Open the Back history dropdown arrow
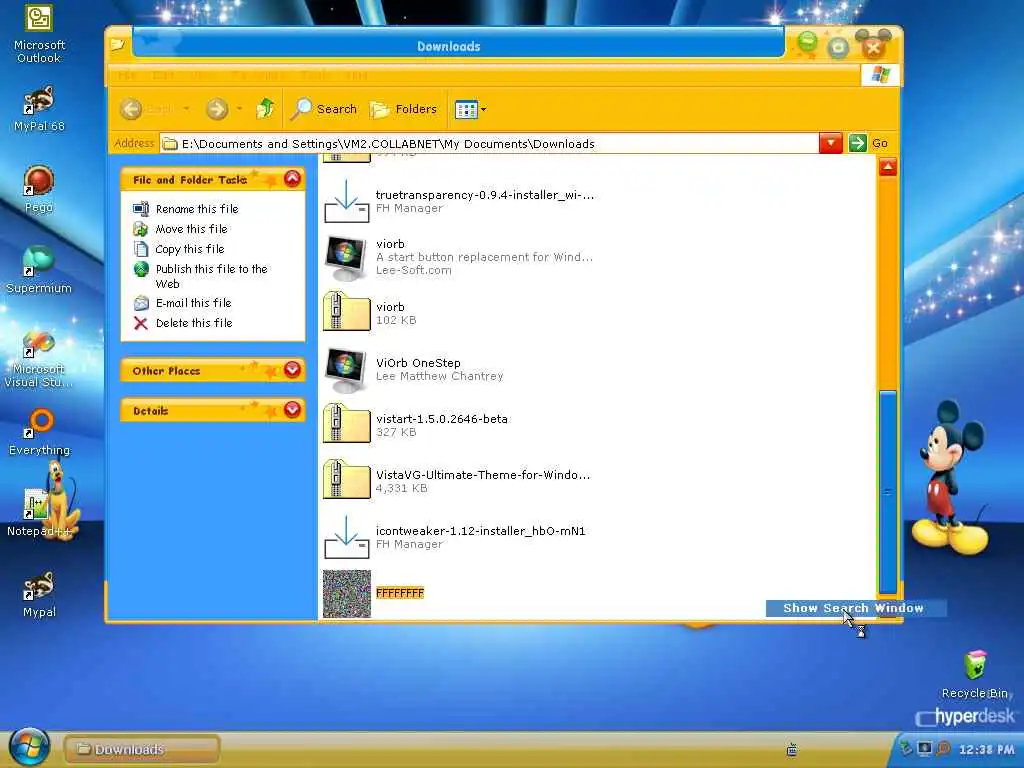Image resolution: width=1024 pixels, height=768 pixels. pyautogui.click(x=186, y=109)
